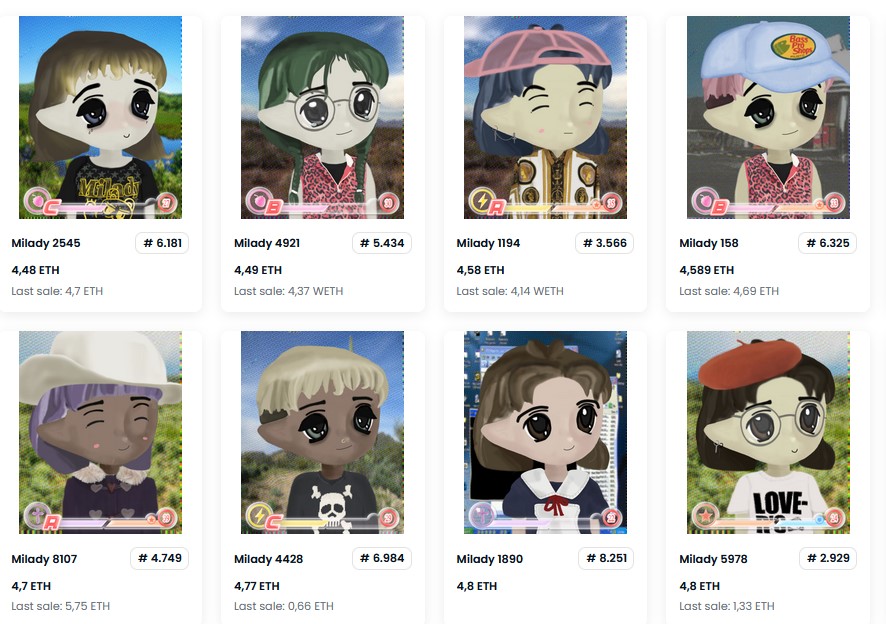Open the Milady 1890 artwork thumbnail

[545, 432]
